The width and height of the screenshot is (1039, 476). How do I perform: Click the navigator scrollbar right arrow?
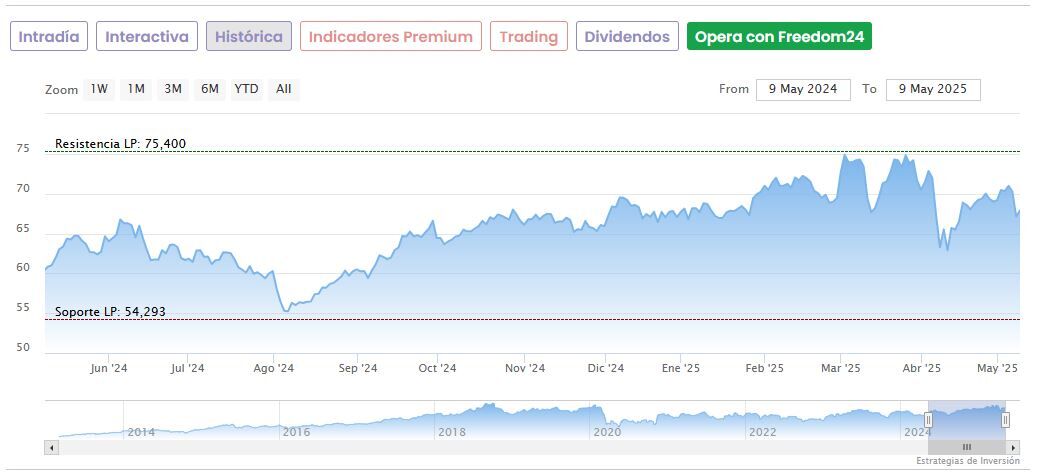click(x=1013, y=447)
